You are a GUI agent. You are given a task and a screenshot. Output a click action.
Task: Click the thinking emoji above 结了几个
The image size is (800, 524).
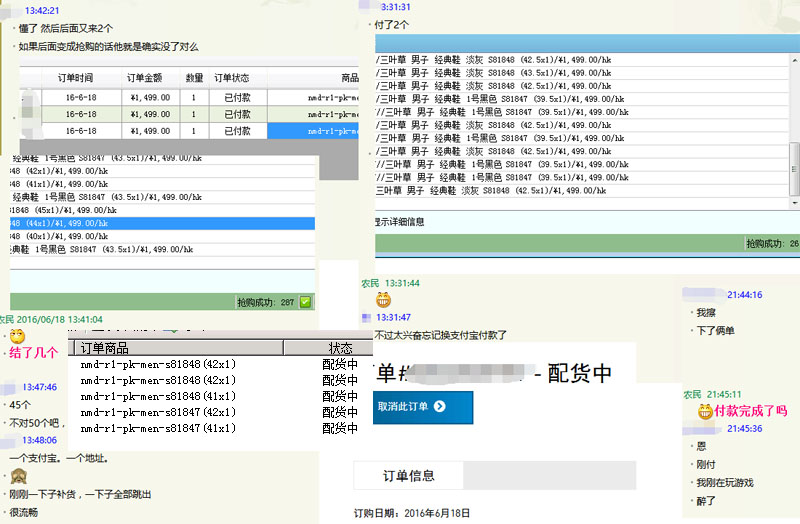click(17, 336)
